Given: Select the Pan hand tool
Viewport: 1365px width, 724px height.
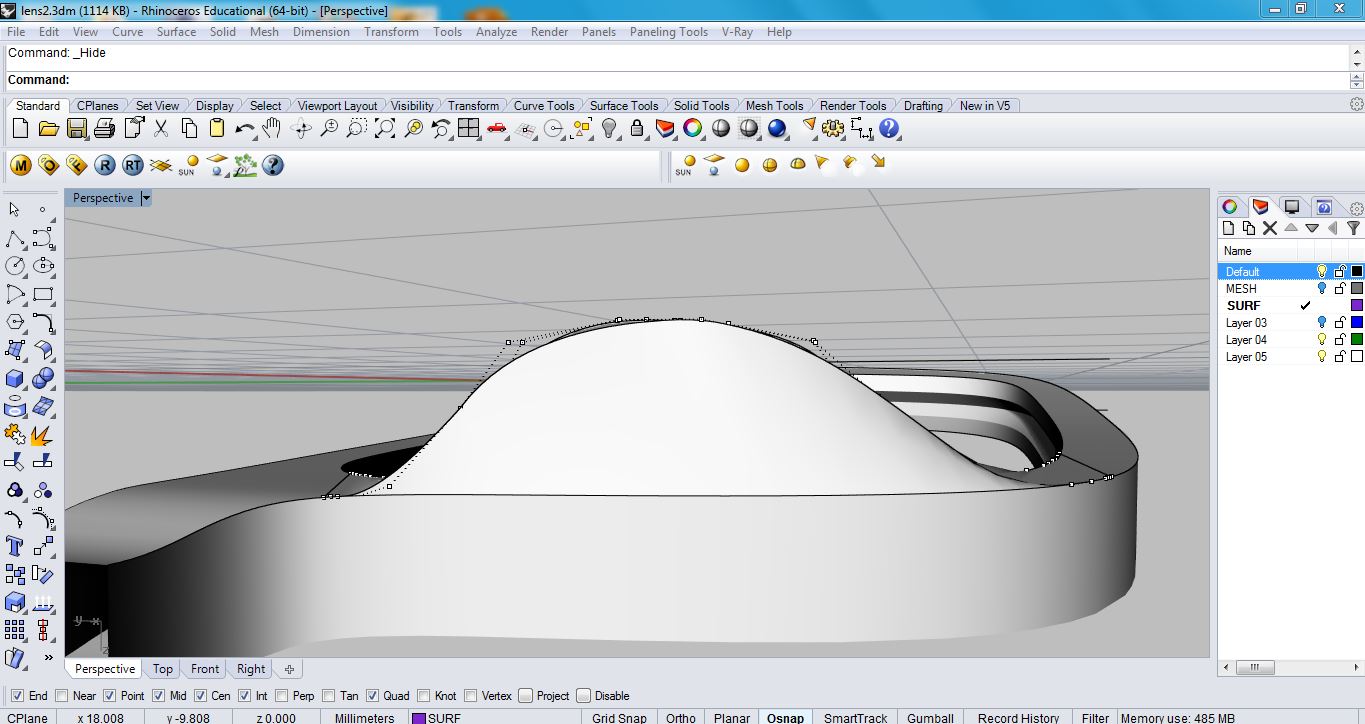Looking at the screenshot, I should coord(272,129).
